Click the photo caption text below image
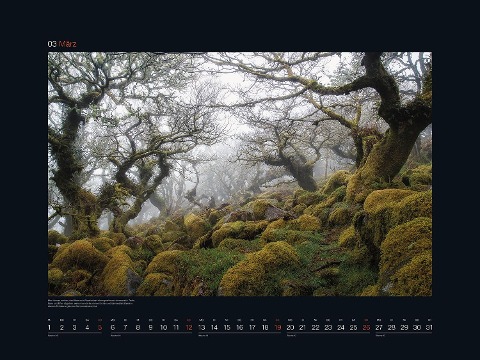This screenshot has height=360, width=480. click(x=91, y=303)
